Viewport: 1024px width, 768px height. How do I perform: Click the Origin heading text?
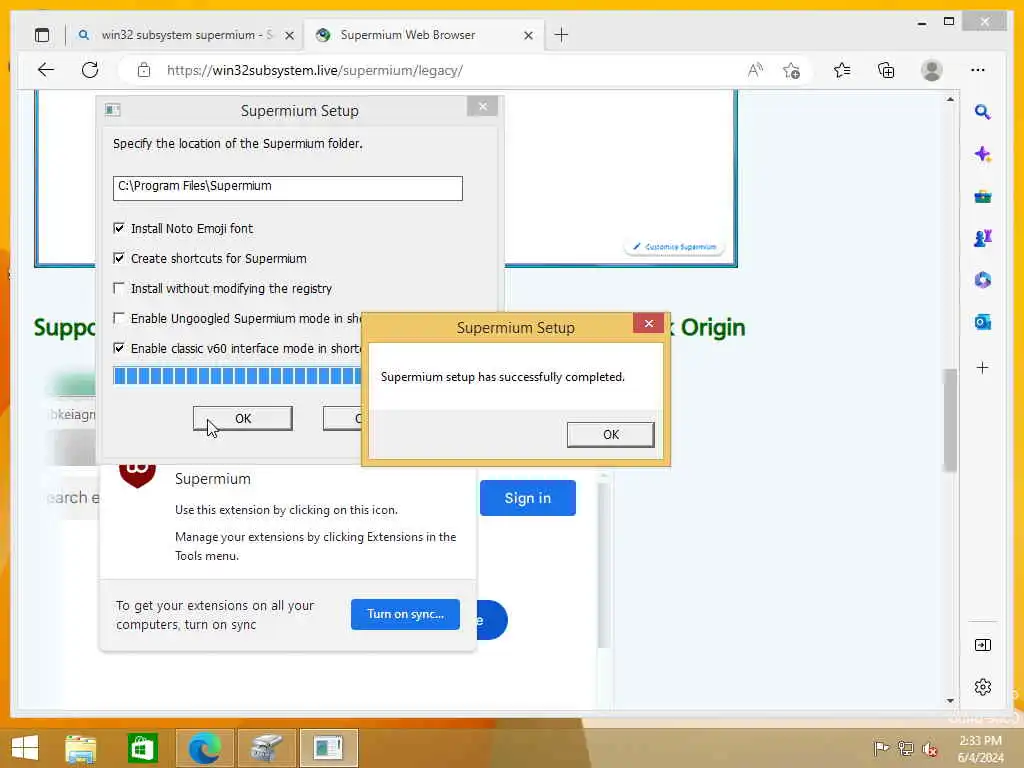pos(712,327)
